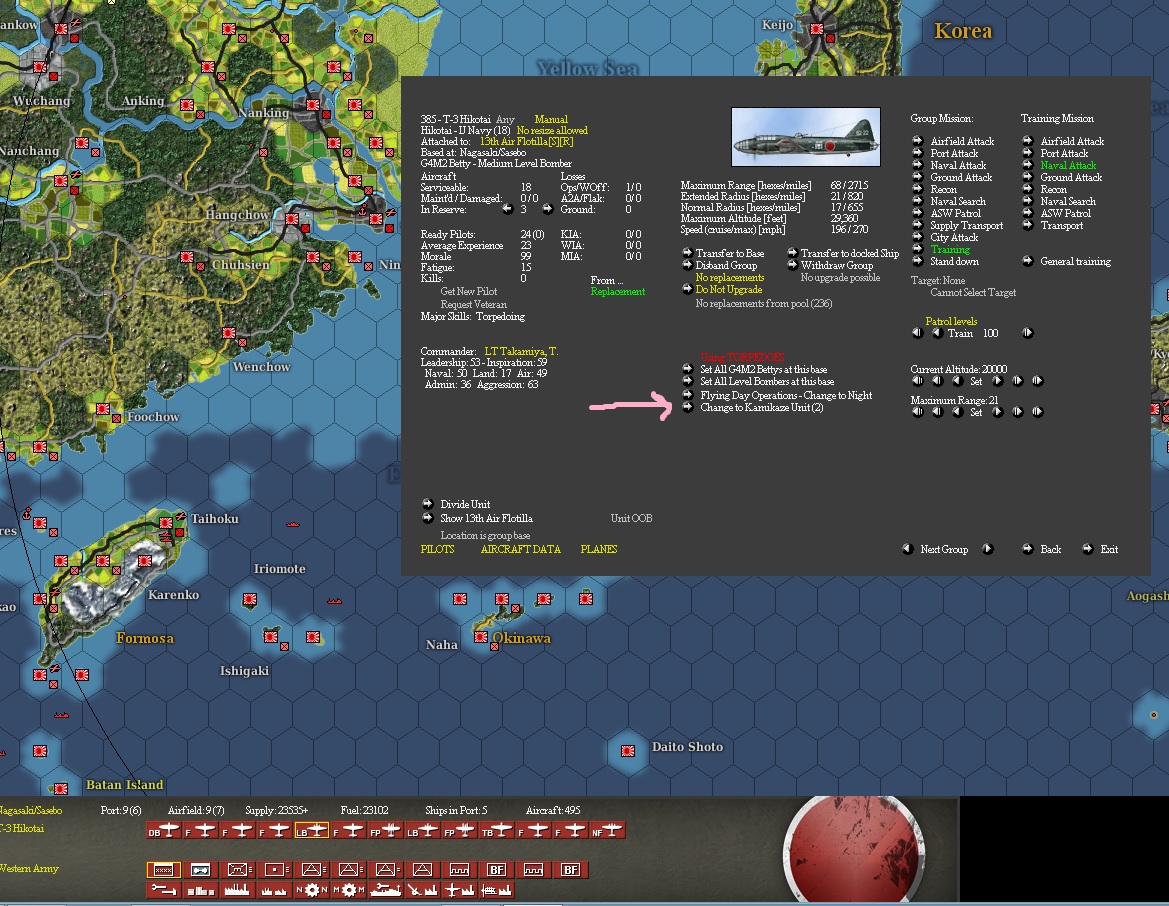The width and height of the screenshot is (1169, 906).
Task: Set group mission to Port Attack
Action: tap(918, 152)
